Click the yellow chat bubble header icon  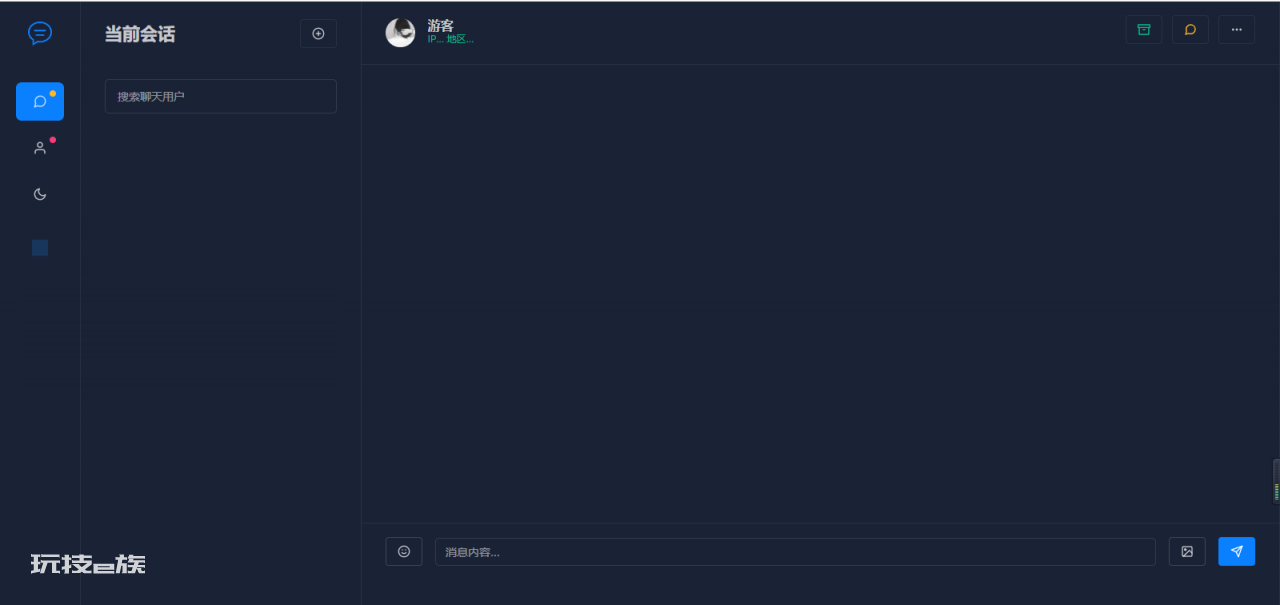[x=1190, y=29]
